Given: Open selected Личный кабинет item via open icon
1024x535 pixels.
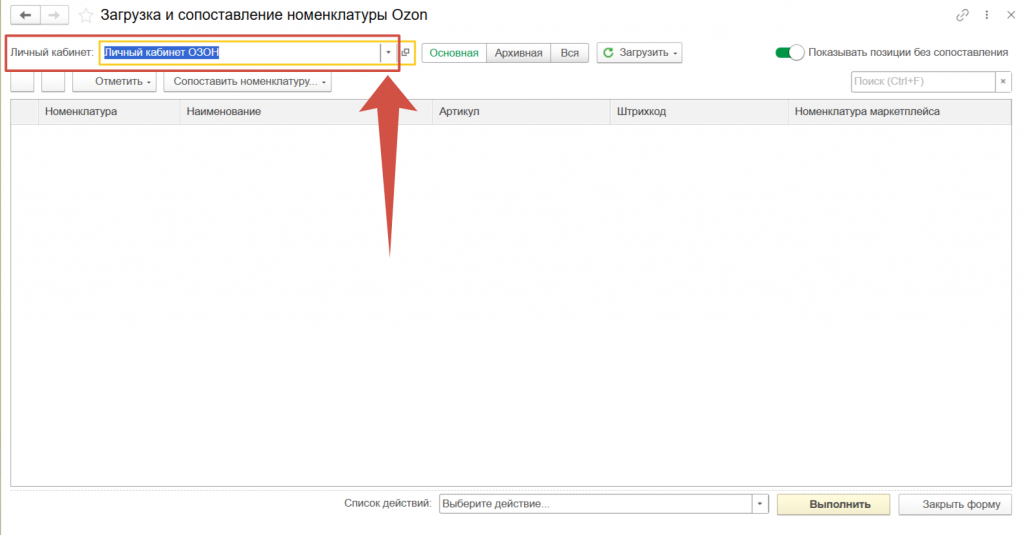Looking at the screenshot, I should tap(406, 53).
